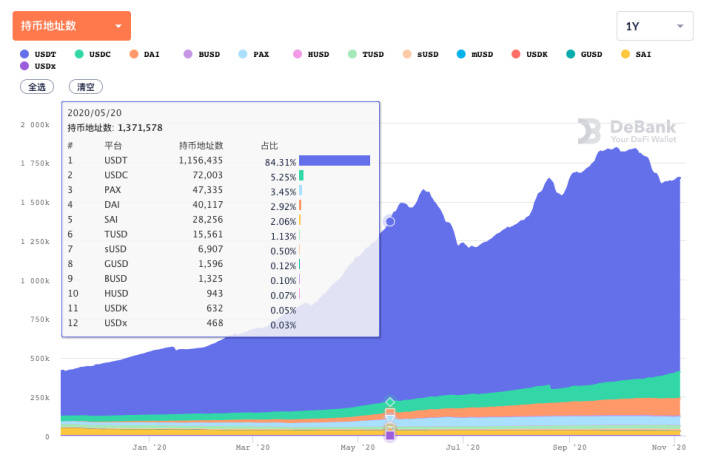Click the 全选 select-all button
Screen dimensions: 701x463
(36, 87)
